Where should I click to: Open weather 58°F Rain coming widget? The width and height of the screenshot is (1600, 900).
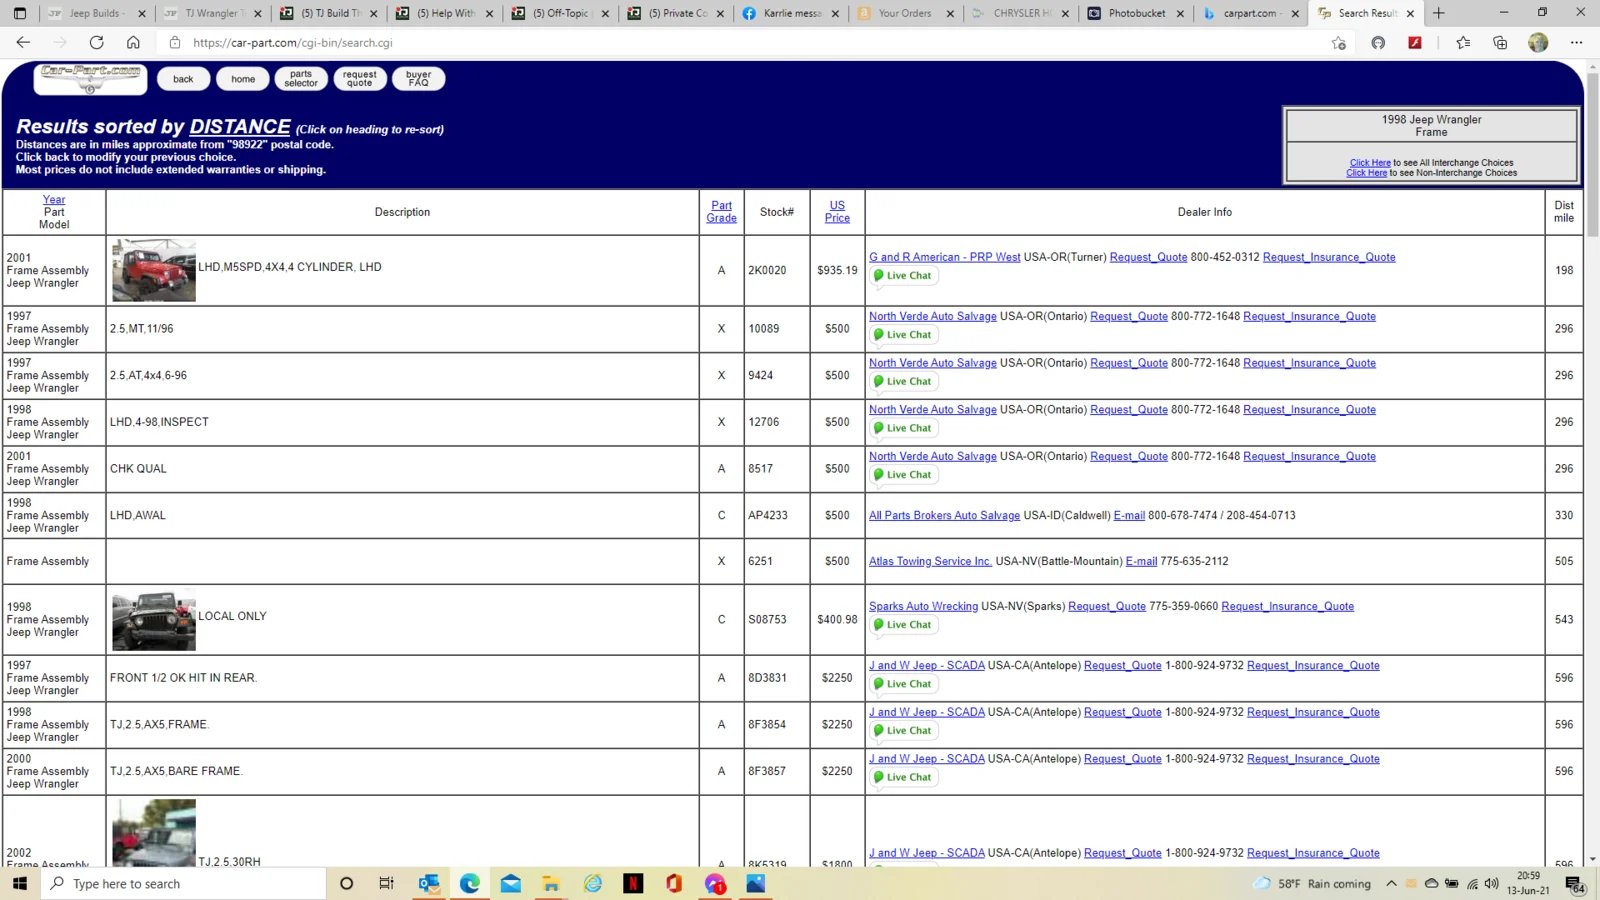click(1312, 883)
